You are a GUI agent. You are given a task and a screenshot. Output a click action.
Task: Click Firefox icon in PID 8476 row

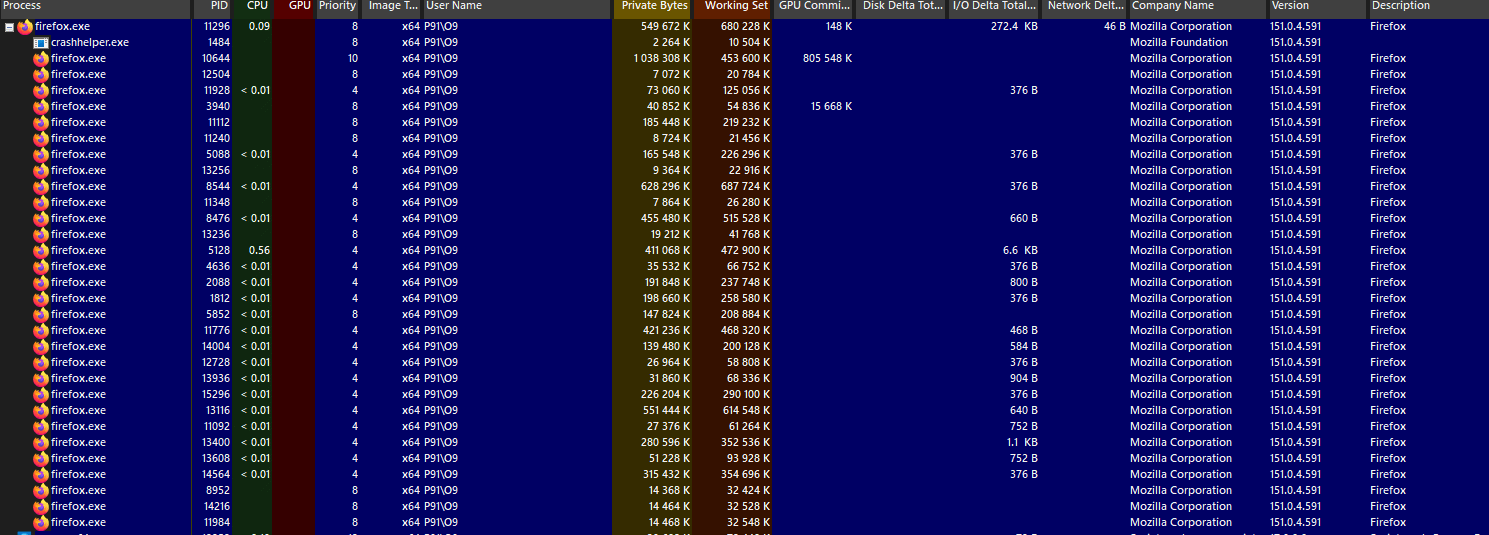click(x=41, y=219)
